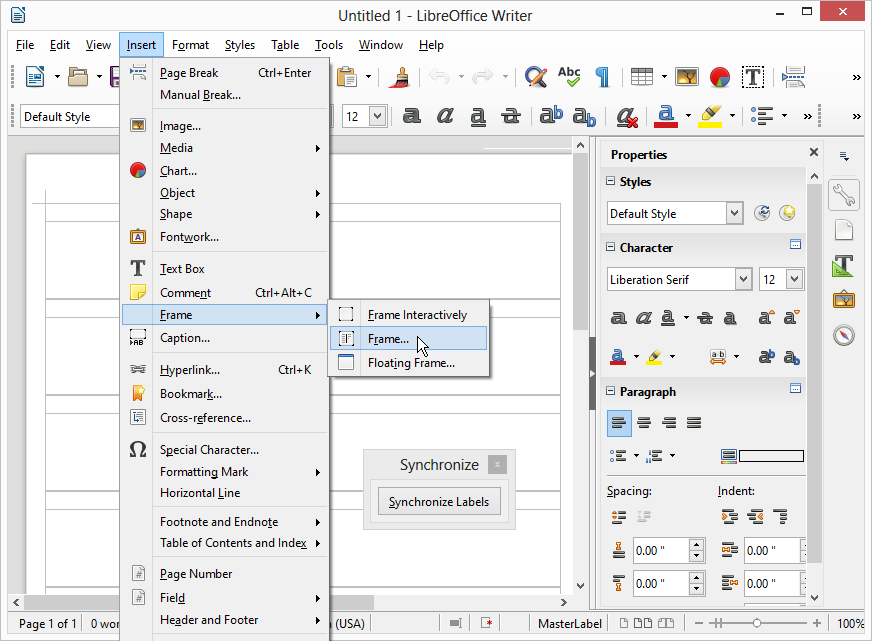Screen dimensions: 873x641
Task: Click the Insert Chart pie icon
Action: (720, 77)
